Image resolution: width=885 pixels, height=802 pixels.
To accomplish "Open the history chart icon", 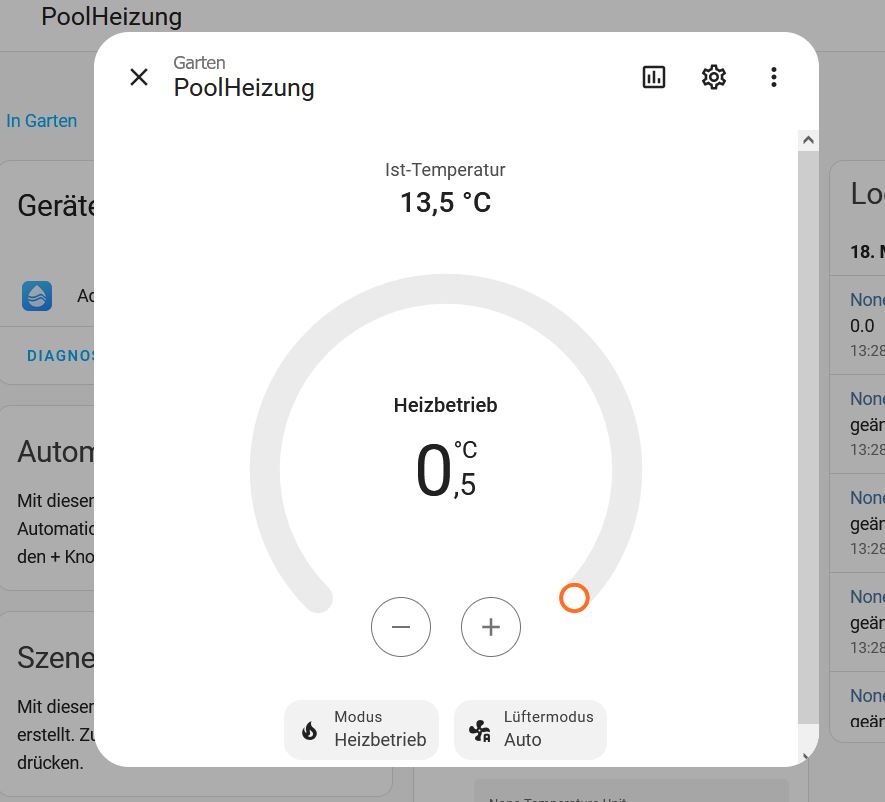I will click(654, 77).
